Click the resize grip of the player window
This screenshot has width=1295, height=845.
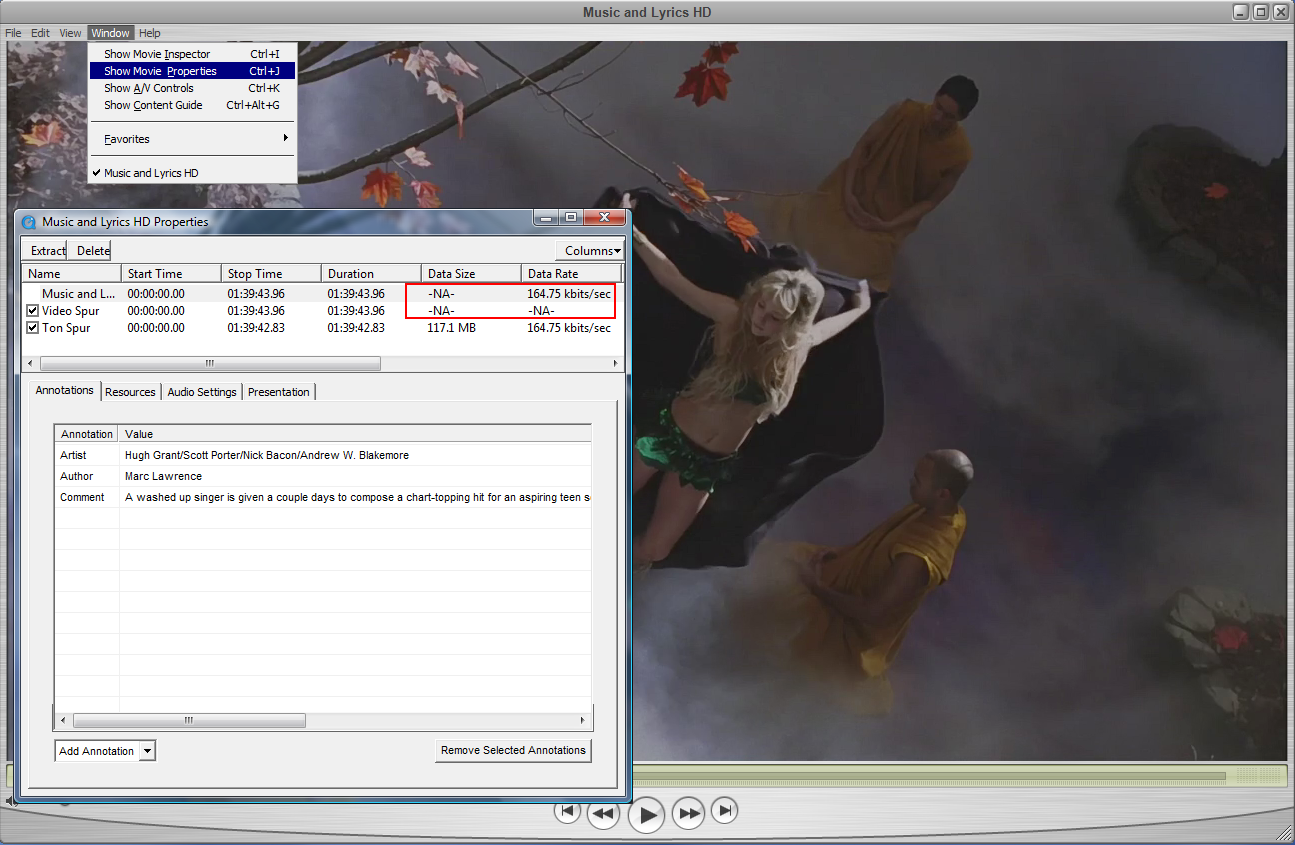(x=1284, y=834)
